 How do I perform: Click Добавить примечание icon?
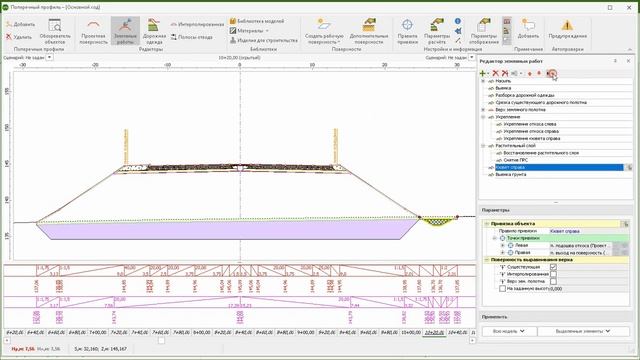pyautogui.click(x=528, y=25)
